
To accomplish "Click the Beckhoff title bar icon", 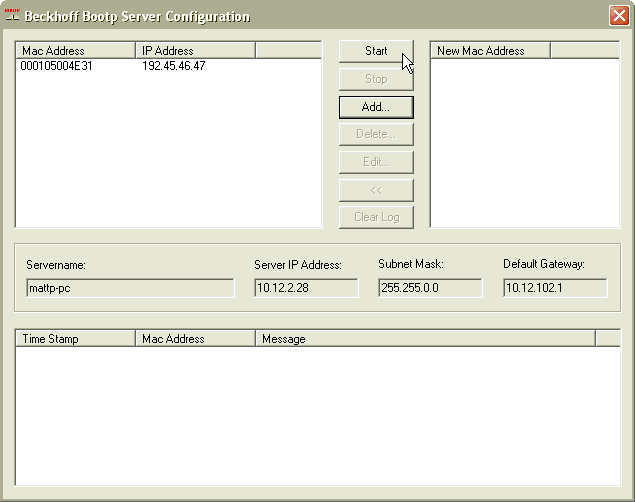I will click(x=12, y=15).
